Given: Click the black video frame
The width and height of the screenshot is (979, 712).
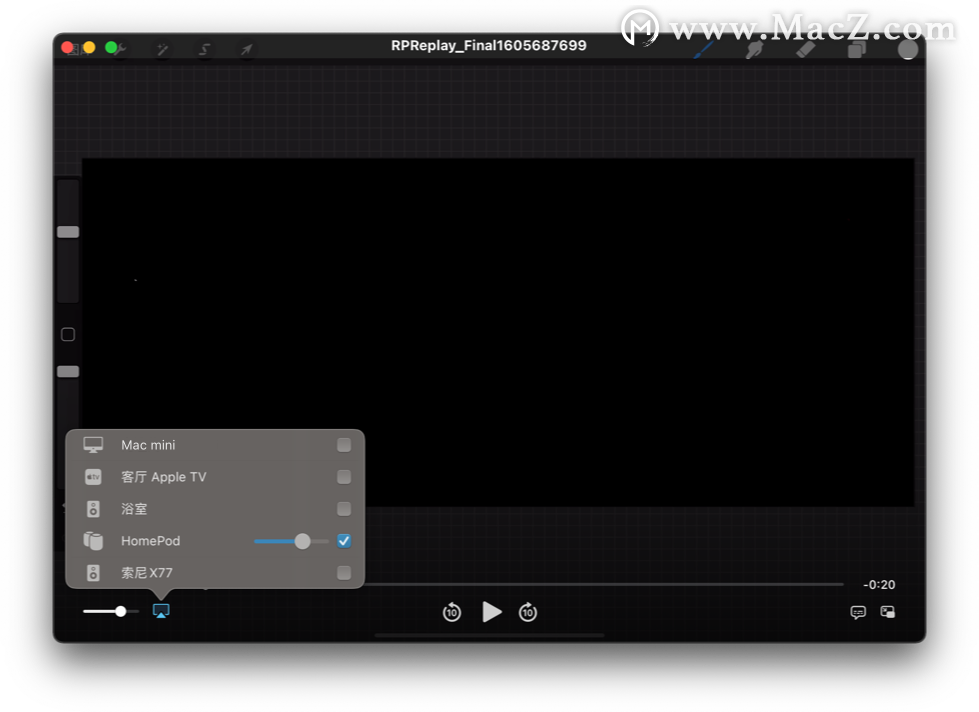Looking at the screenshot, I should [x=498, y=332].
